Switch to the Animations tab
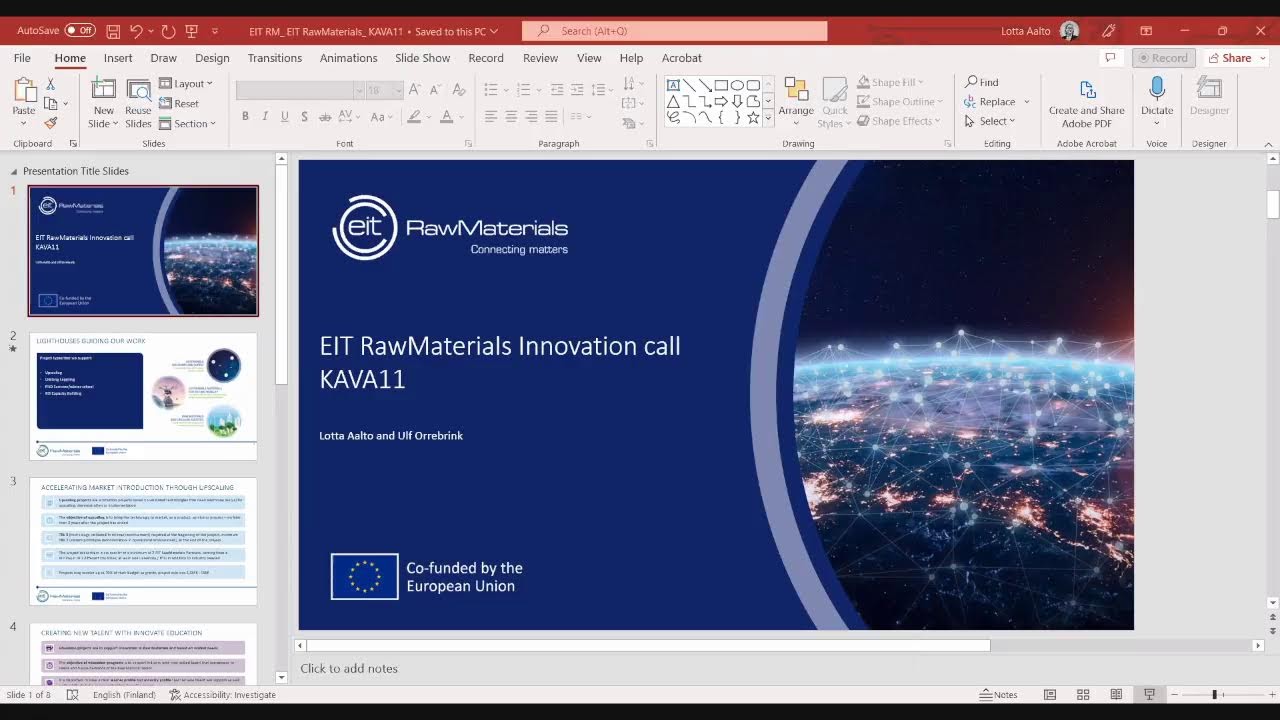This screenshot has height=720, width=1280. tap(348, 58)
